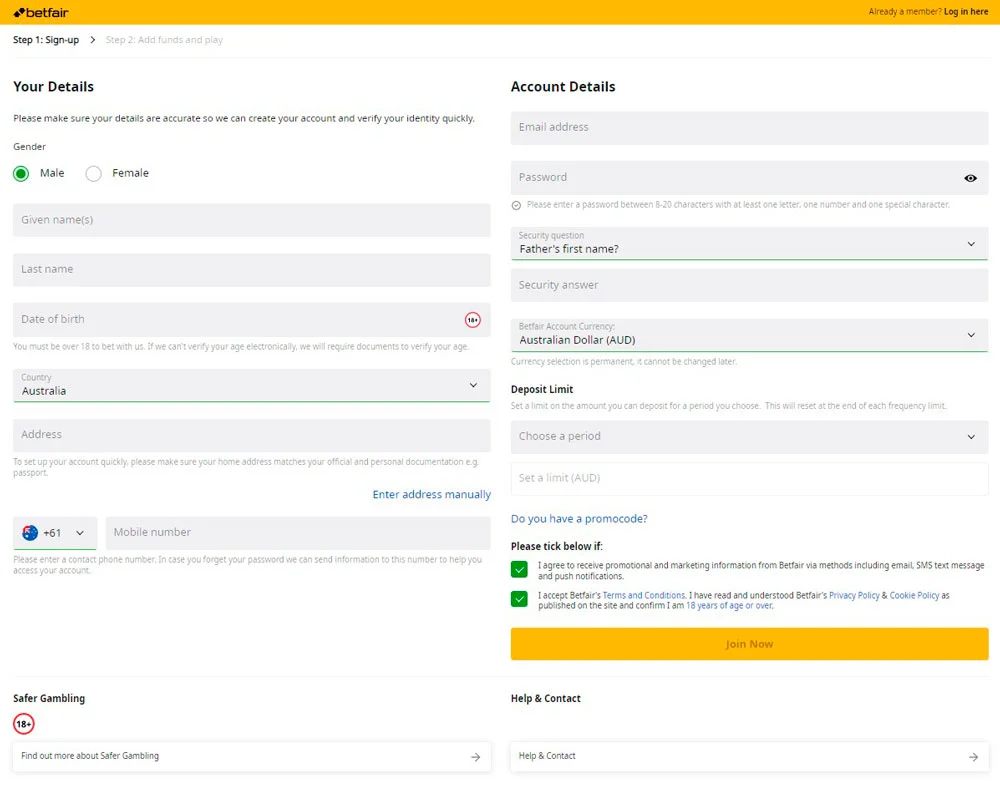This screenshot has width=1000, height=786.
Task: Click arrow beside Find out more about Safer Gambling
Action: [x=476, y=757]
